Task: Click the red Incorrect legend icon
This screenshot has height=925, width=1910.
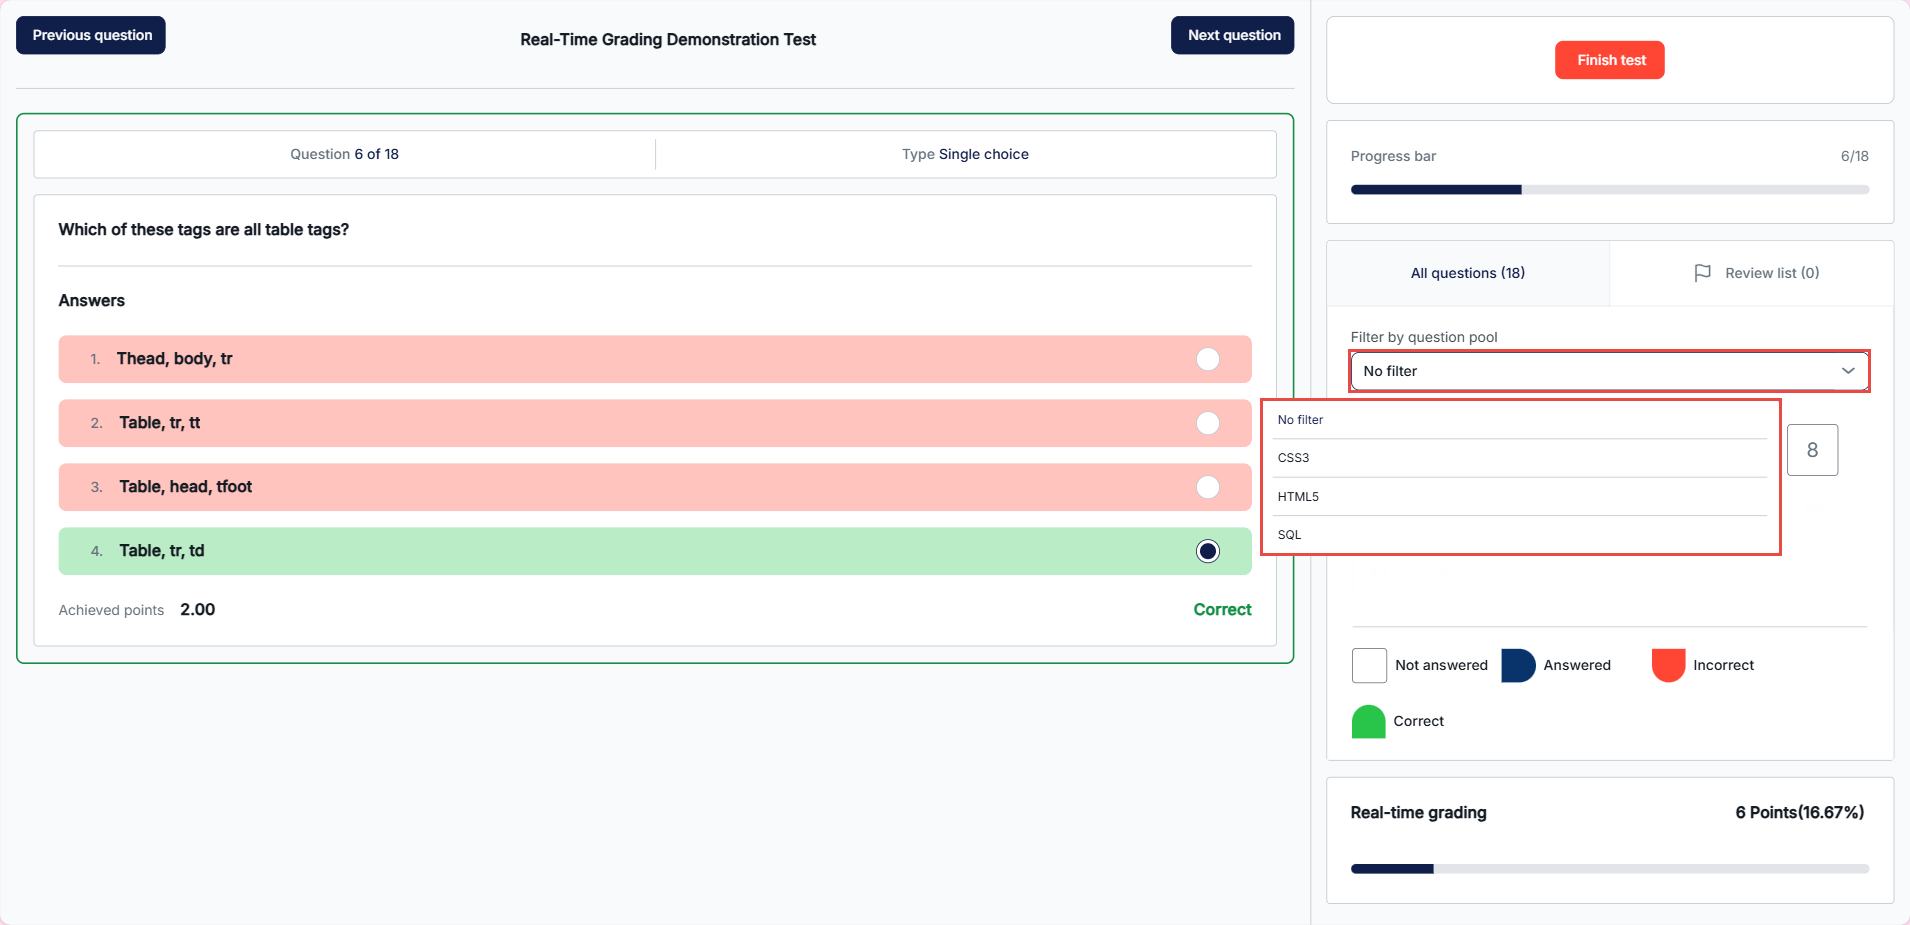Action: pos(1668,665)
